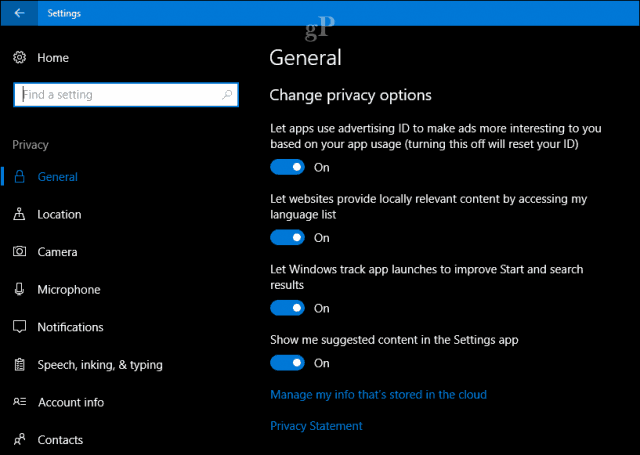The width and height of the screenshot is (640, 455).
Task: Turn off the language list access toggle
Action: tap(287, 237)
